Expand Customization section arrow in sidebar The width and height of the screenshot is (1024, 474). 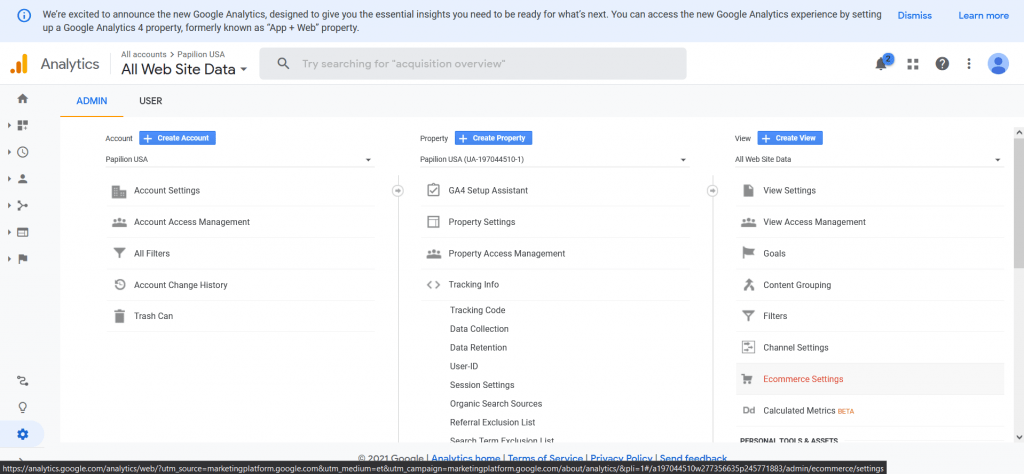(10, 125)
